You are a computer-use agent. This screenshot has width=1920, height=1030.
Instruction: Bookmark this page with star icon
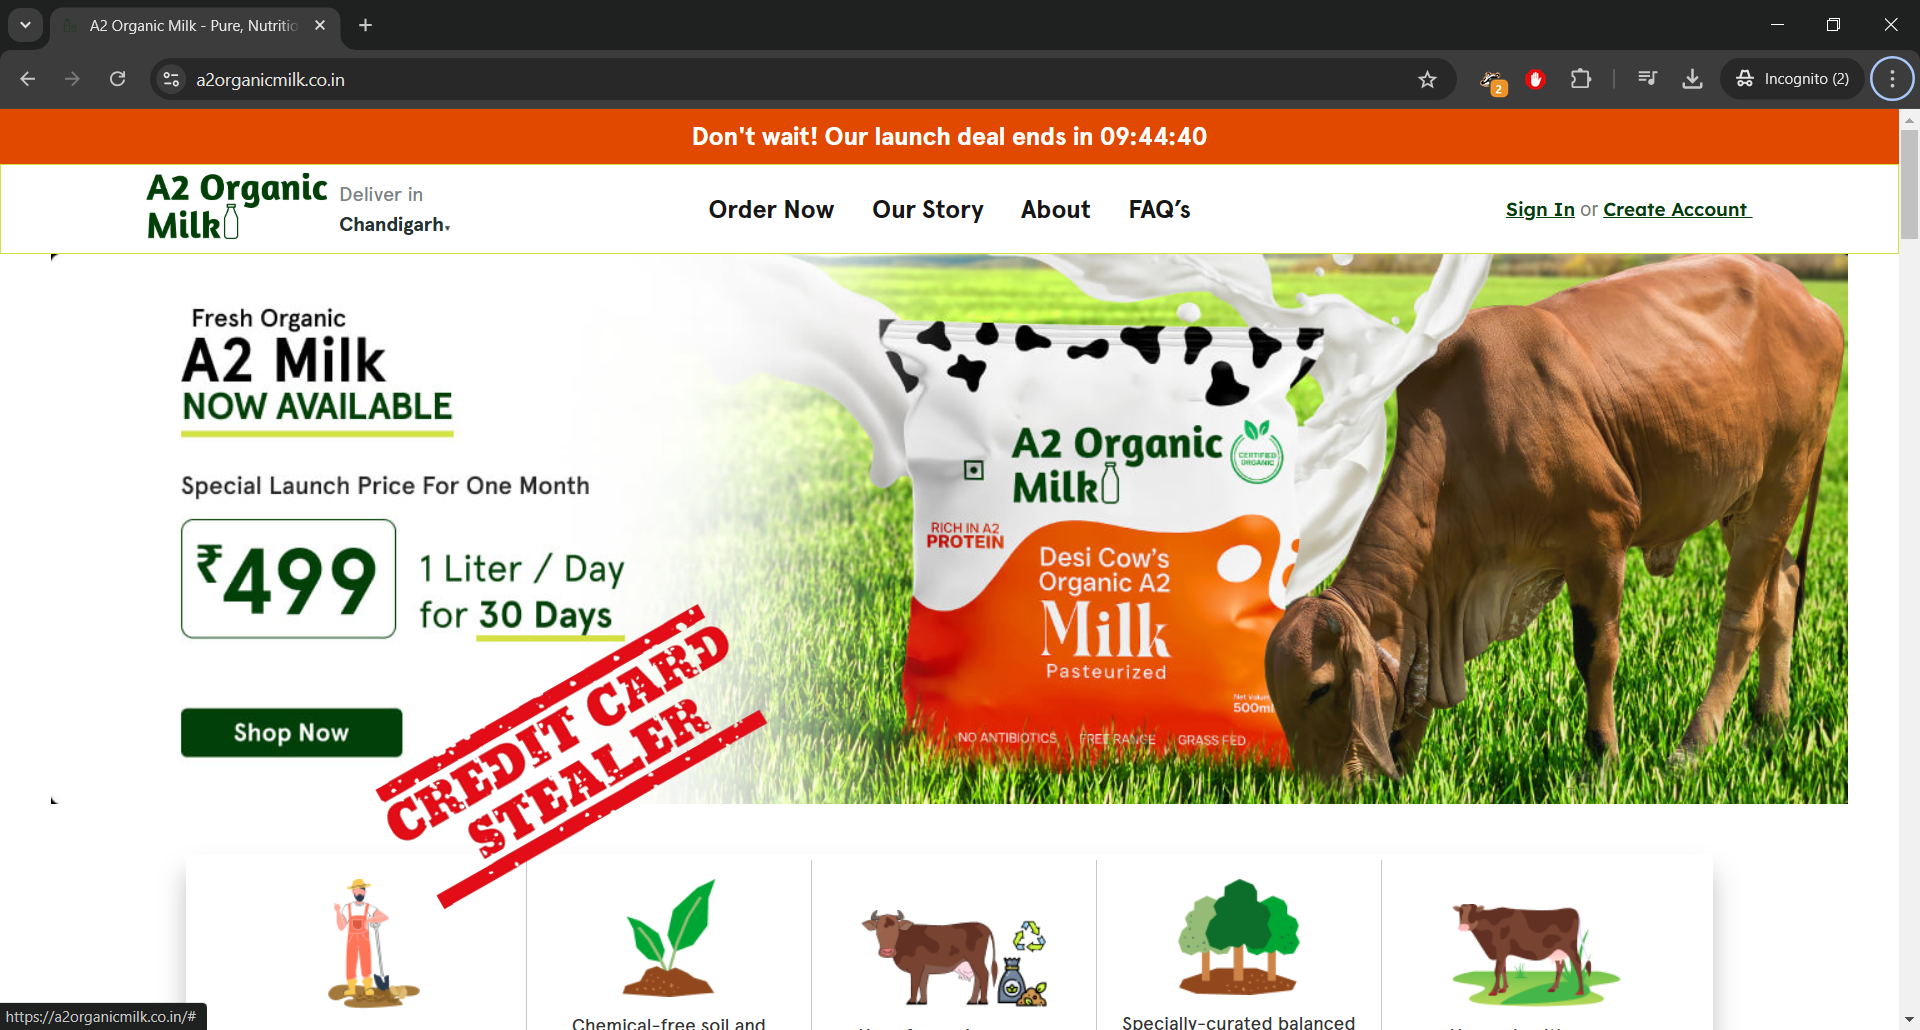click(1427, 79)
